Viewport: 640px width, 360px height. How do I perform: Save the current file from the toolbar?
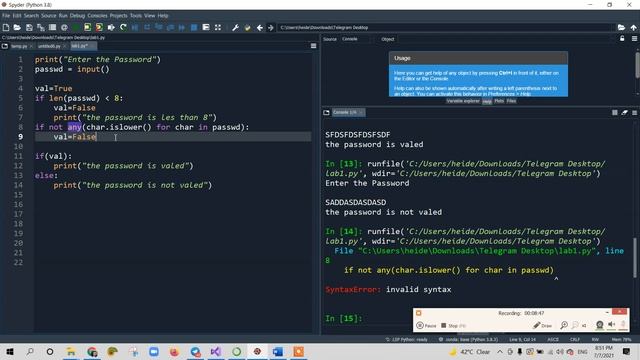29,27
